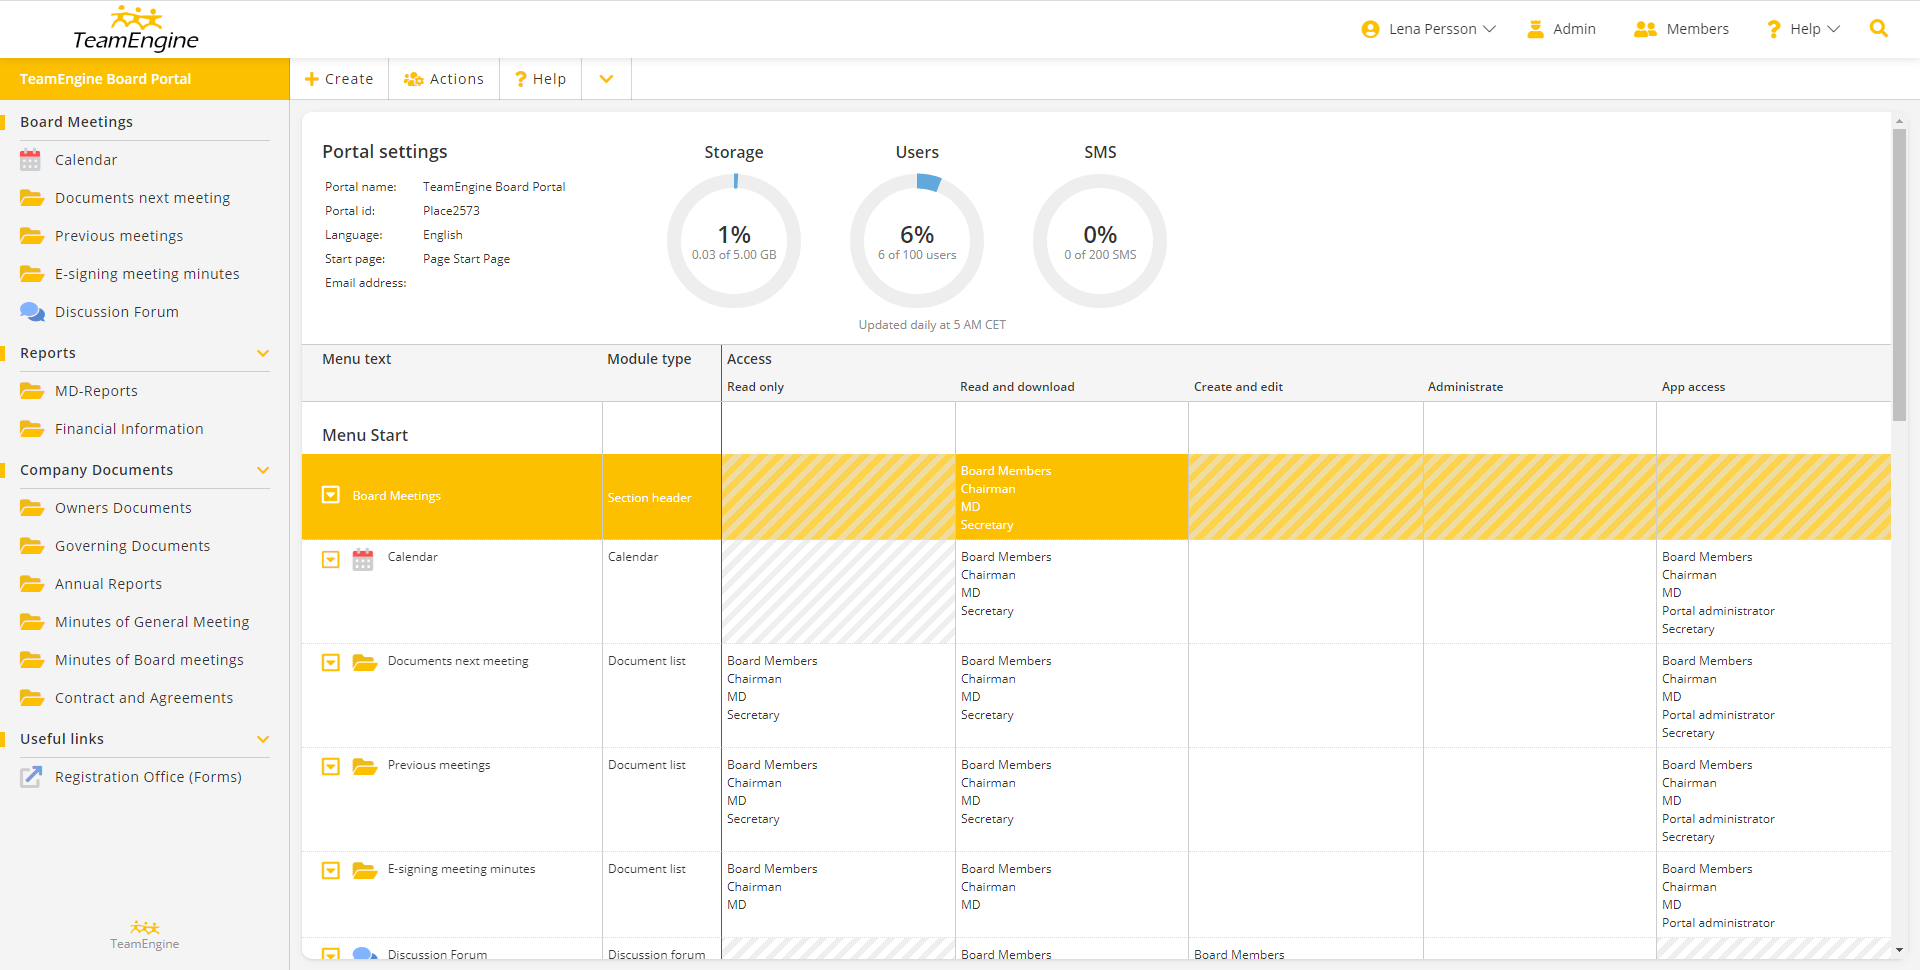The image size is (1920, 970).
Task: Click the 'App access' column header
Action: [x=1693, y=387]
